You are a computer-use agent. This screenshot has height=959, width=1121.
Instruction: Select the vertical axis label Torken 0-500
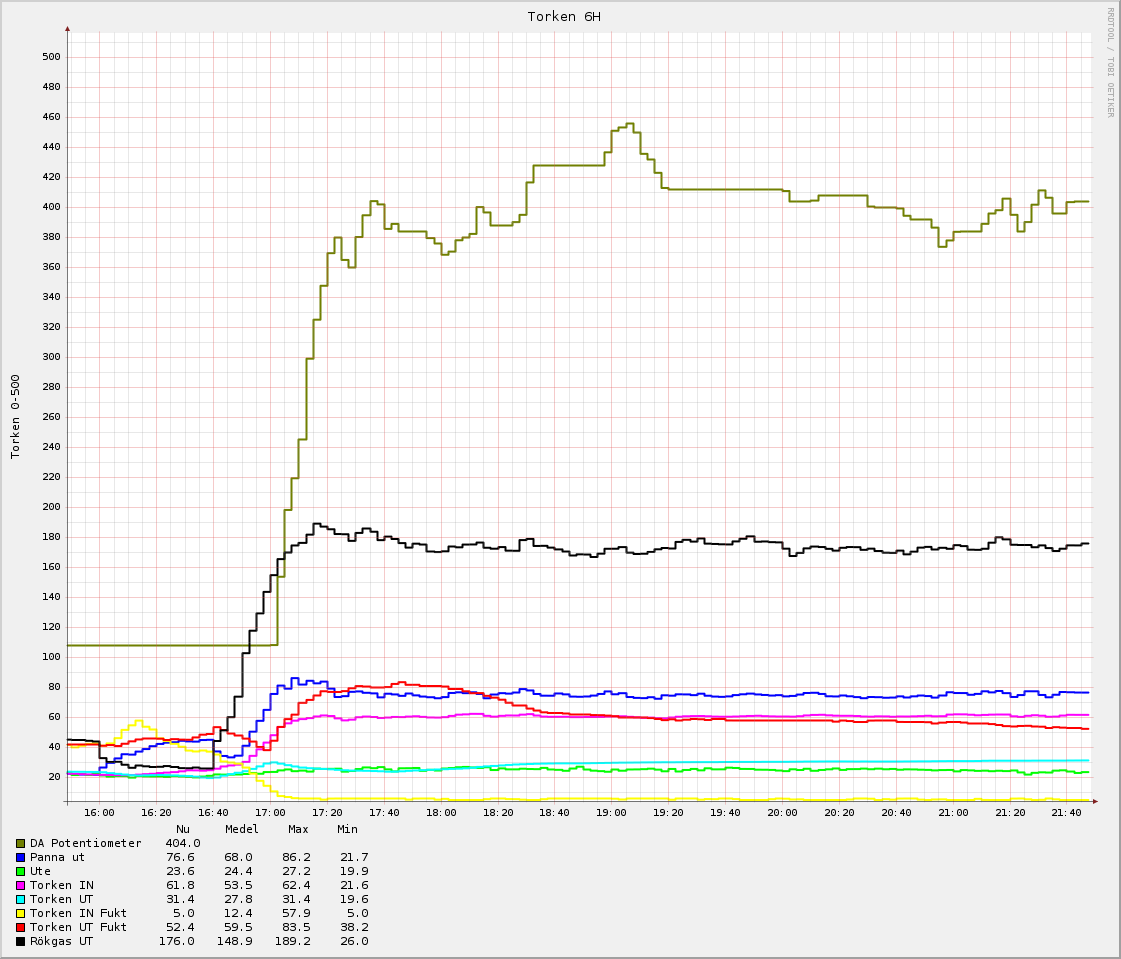point(15,416)
